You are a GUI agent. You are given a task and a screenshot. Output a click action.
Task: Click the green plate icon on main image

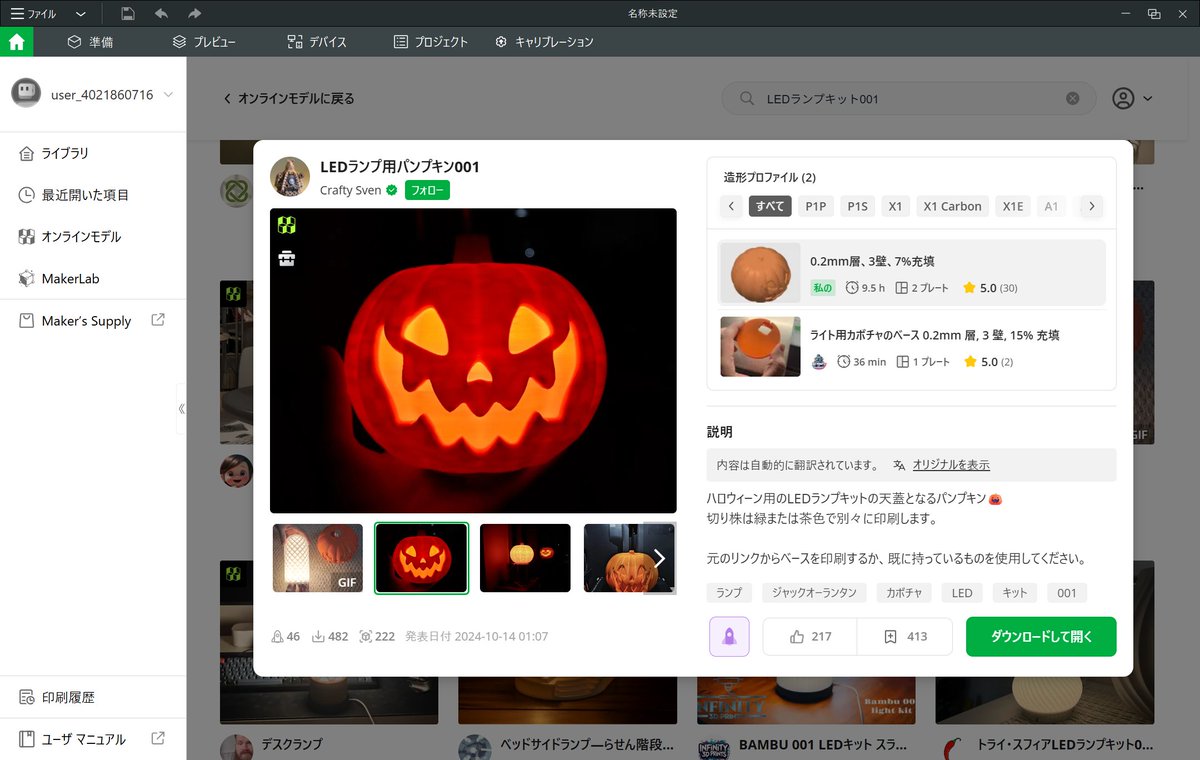coord(287,225)
